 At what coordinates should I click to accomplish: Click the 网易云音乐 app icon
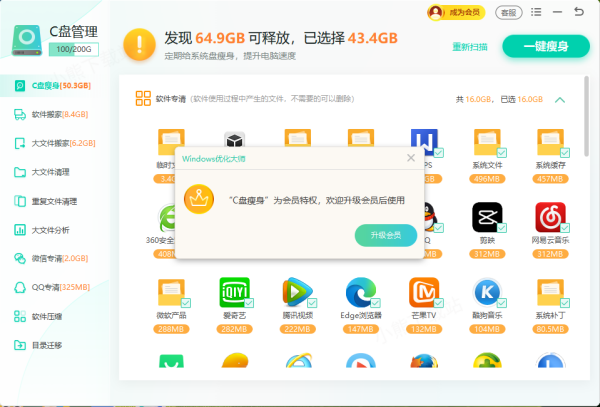click(x=550, y=217)
